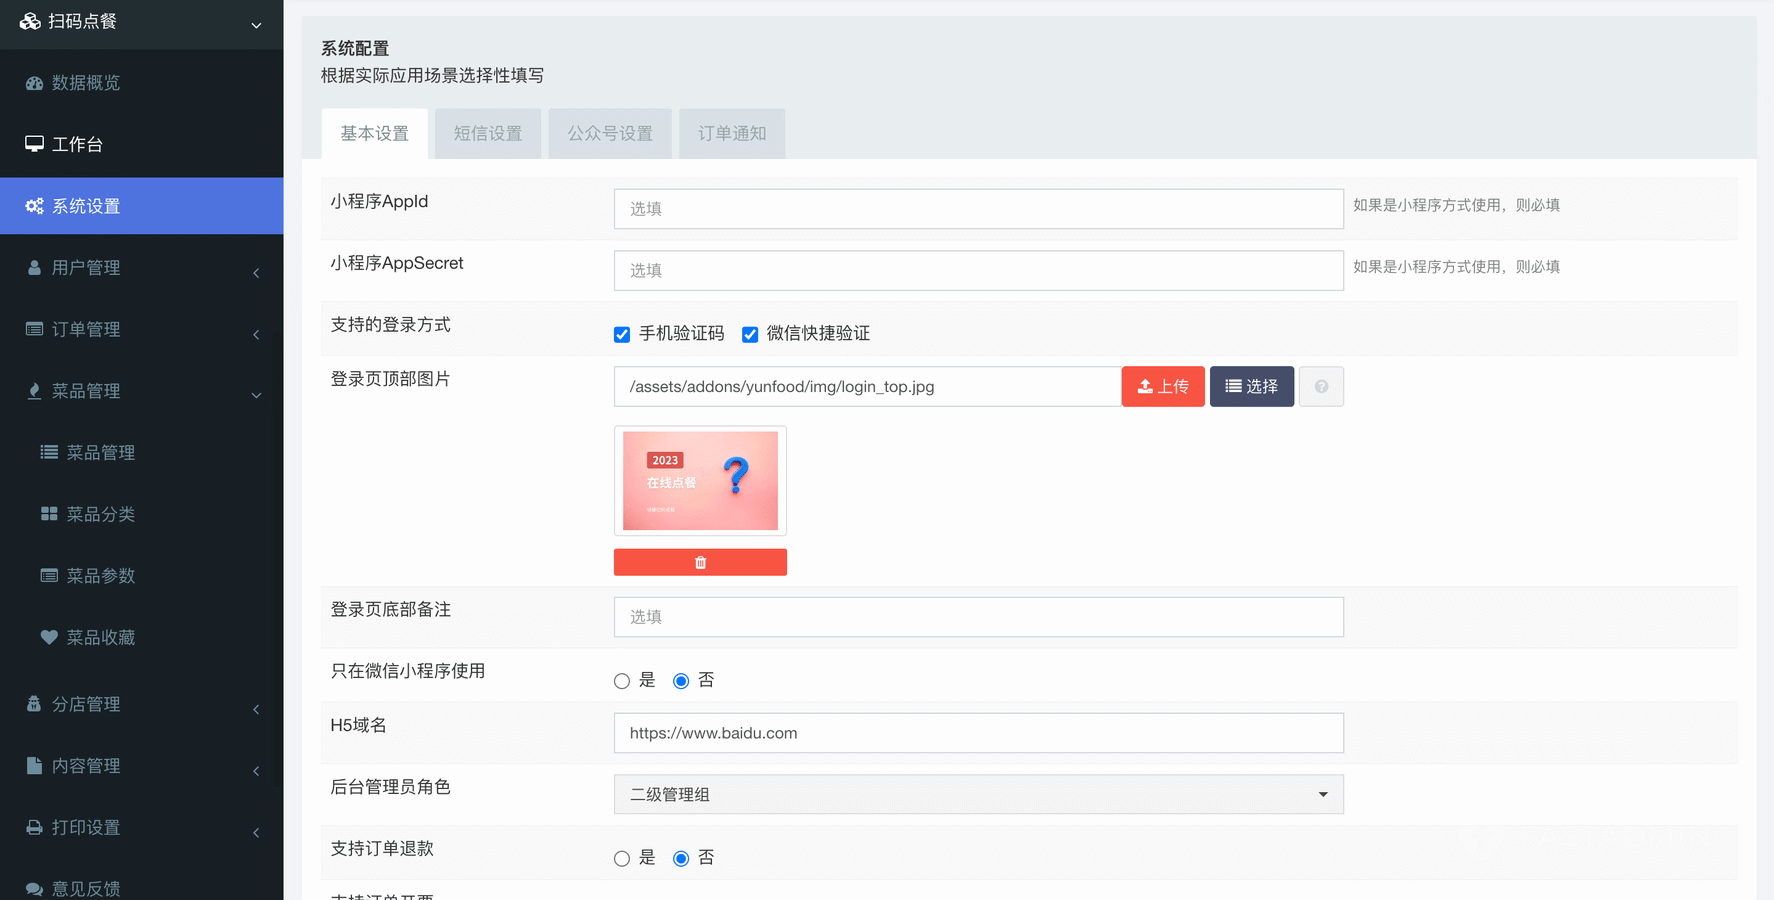The height and width of the screenshot is (900, 1774).
Task: Select the 菜品收藏 heart icon
Action: (x=48, y=637)
